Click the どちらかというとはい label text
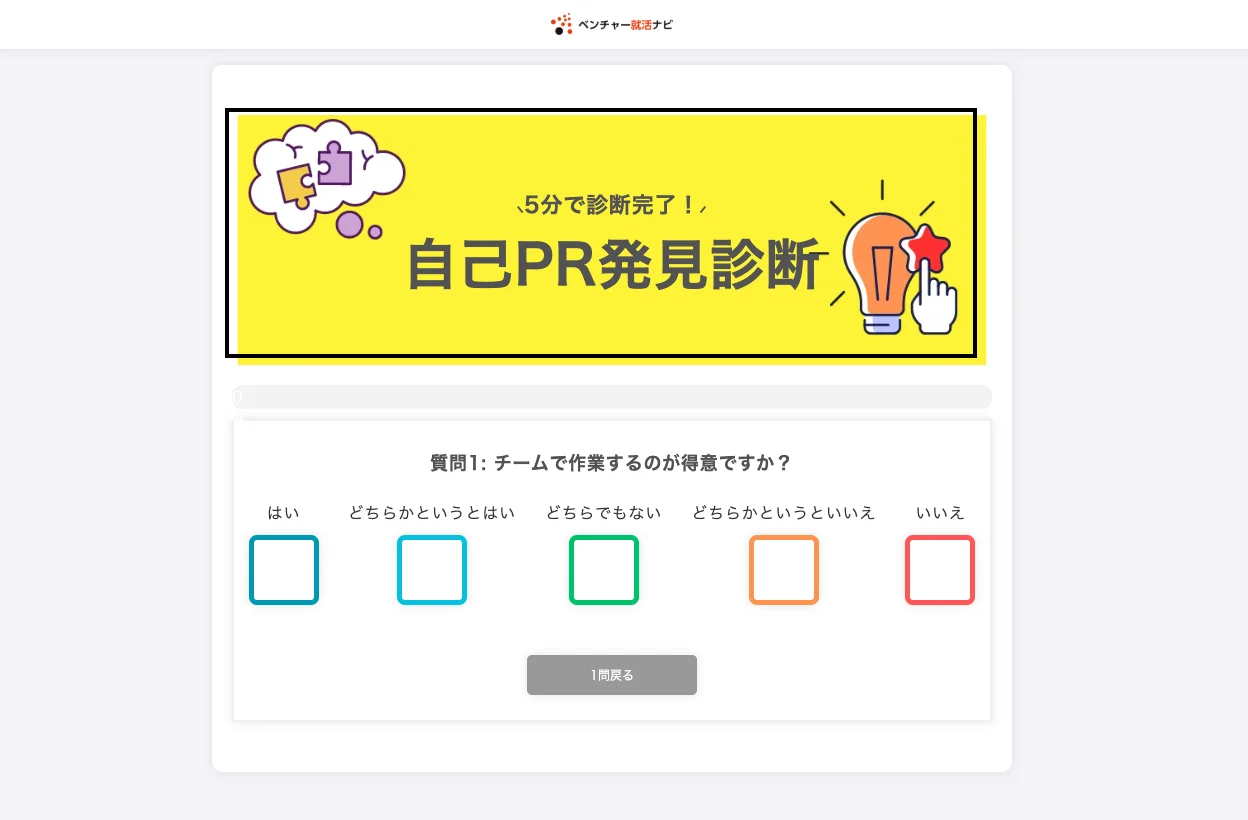 pyautogui.click(x=432, y=513)
